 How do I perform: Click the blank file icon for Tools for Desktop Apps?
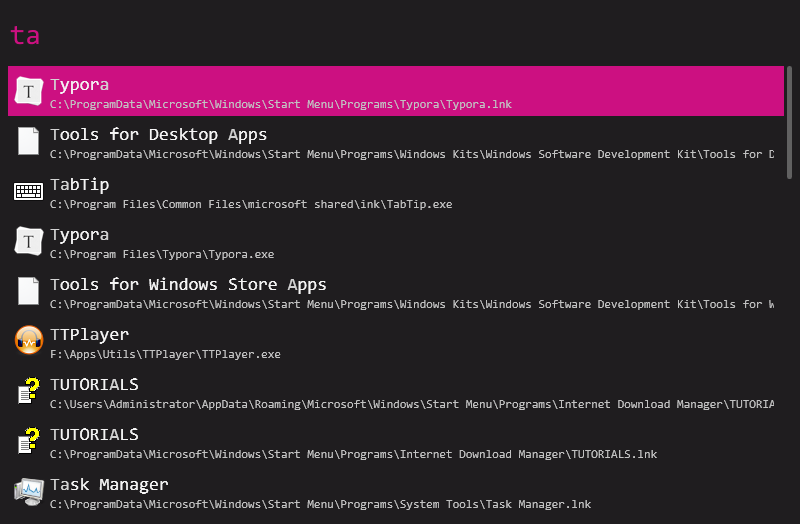(29, 141)
